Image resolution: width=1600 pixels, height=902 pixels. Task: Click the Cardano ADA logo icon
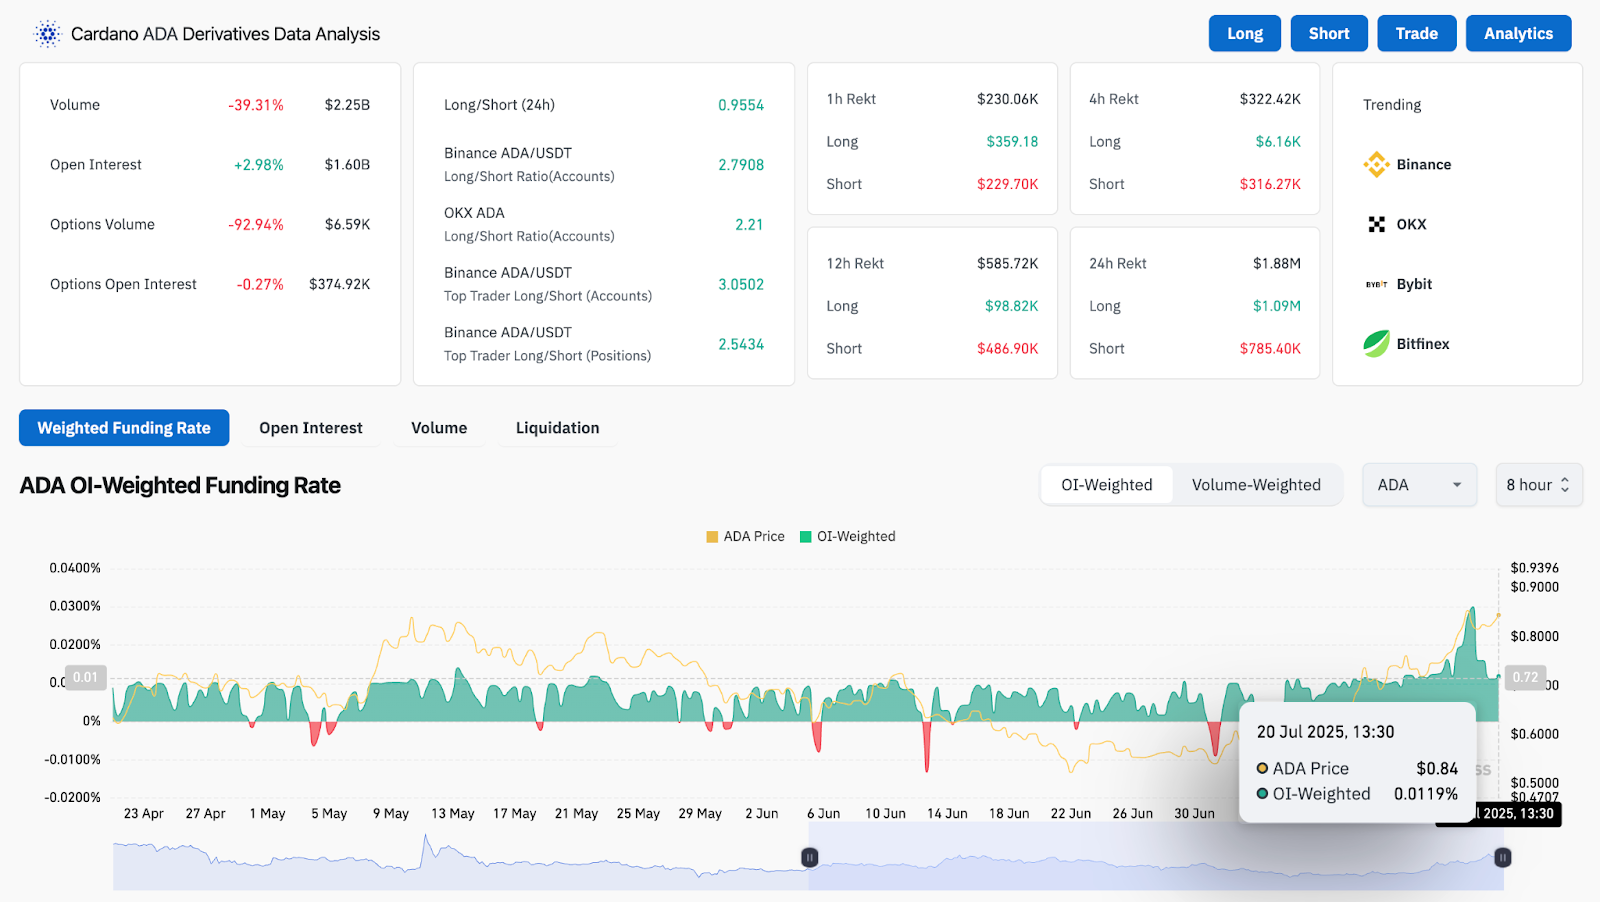click(x=47, y=34)
